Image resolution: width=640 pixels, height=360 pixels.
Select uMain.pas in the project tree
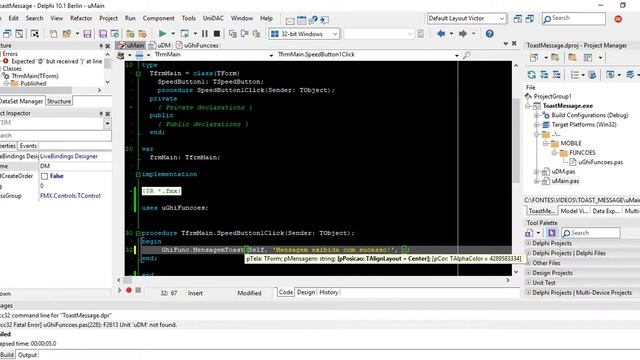[x=565, y=181]
